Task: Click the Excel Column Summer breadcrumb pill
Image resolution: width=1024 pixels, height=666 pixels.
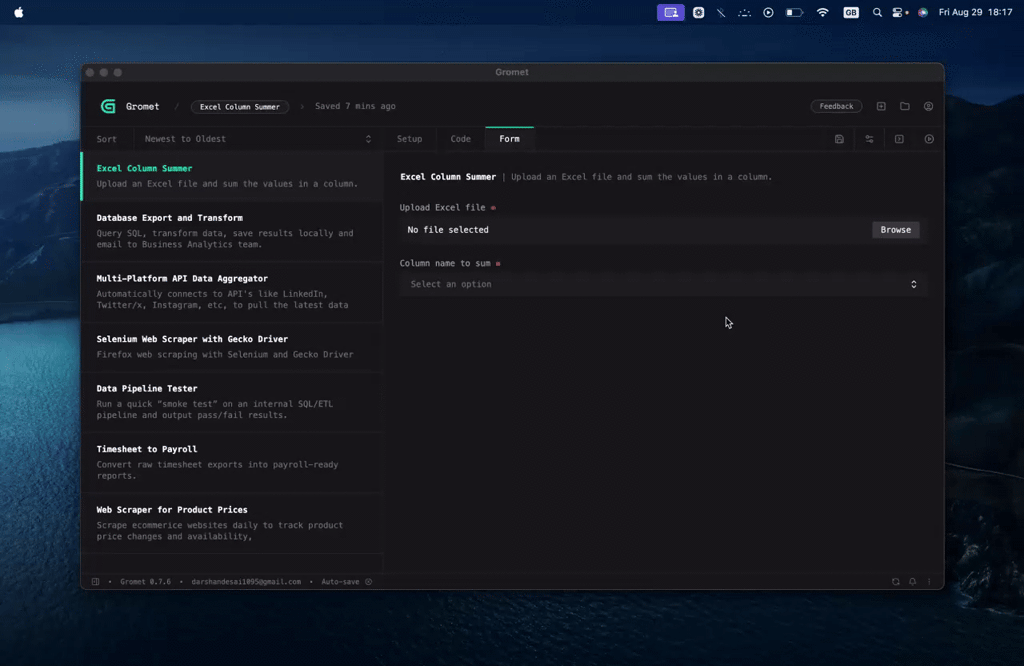Action: pos(239,107)
